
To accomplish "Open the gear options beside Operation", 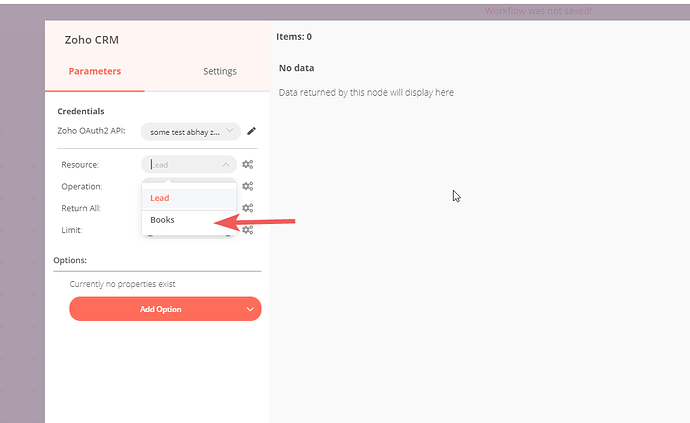I will pos(248,186).
